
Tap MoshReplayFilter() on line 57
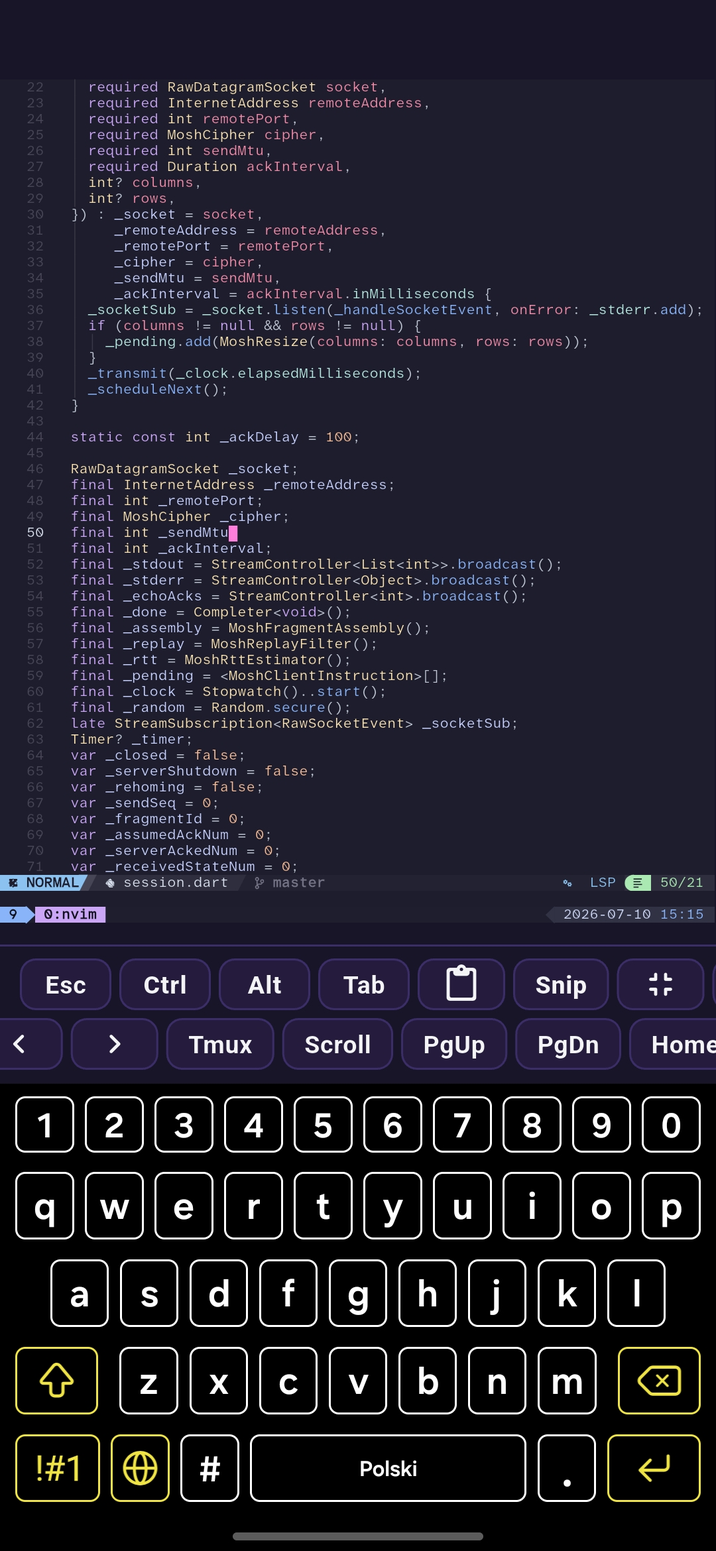[x=290, y=644]
